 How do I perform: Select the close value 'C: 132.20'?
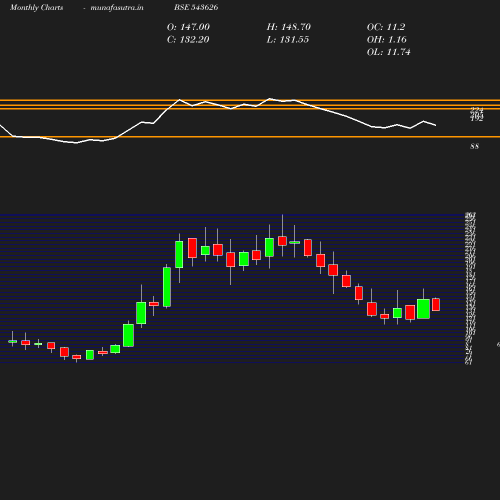[188, 40]
